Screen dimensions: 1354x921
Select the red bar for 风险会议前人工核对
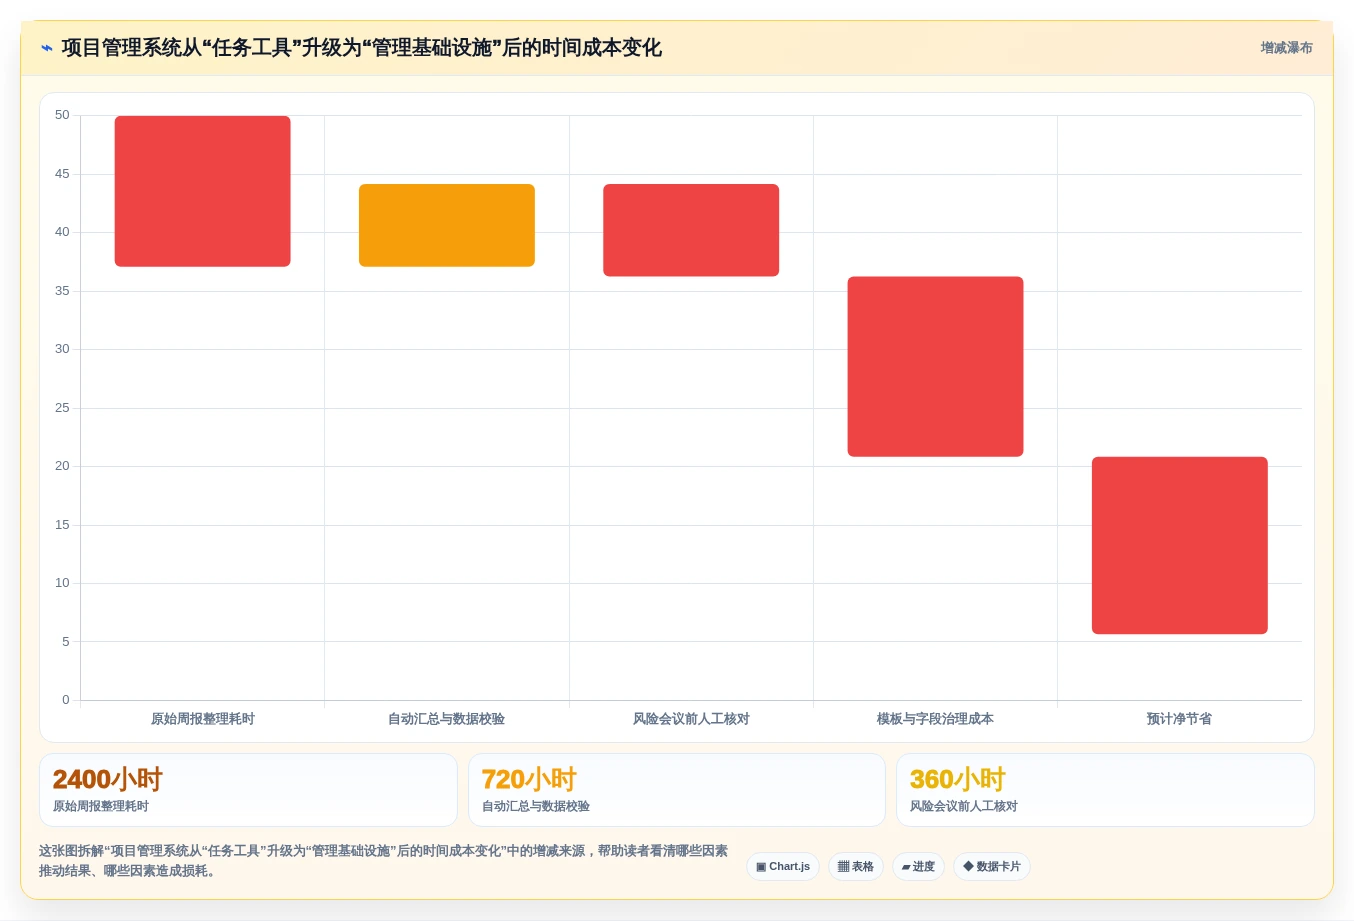(x=691, y=230)
